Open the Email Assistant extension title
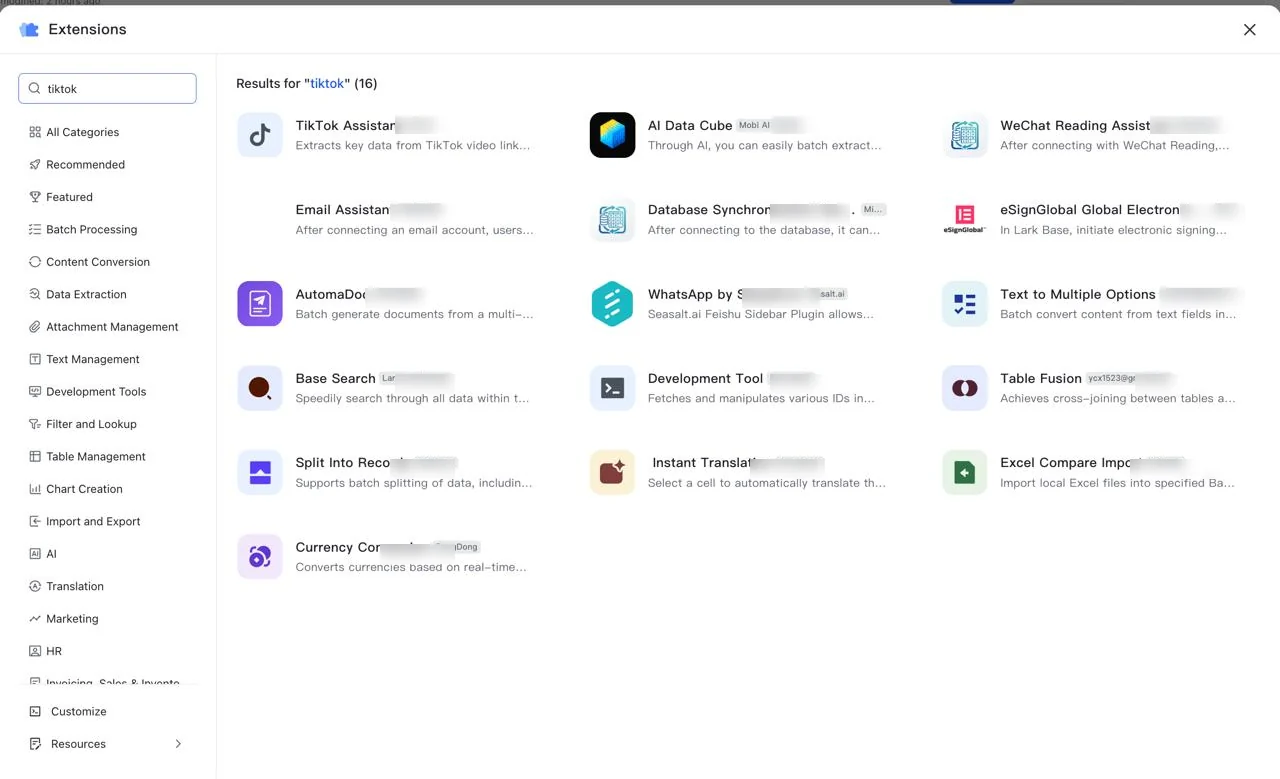 (x=343, y=210)
